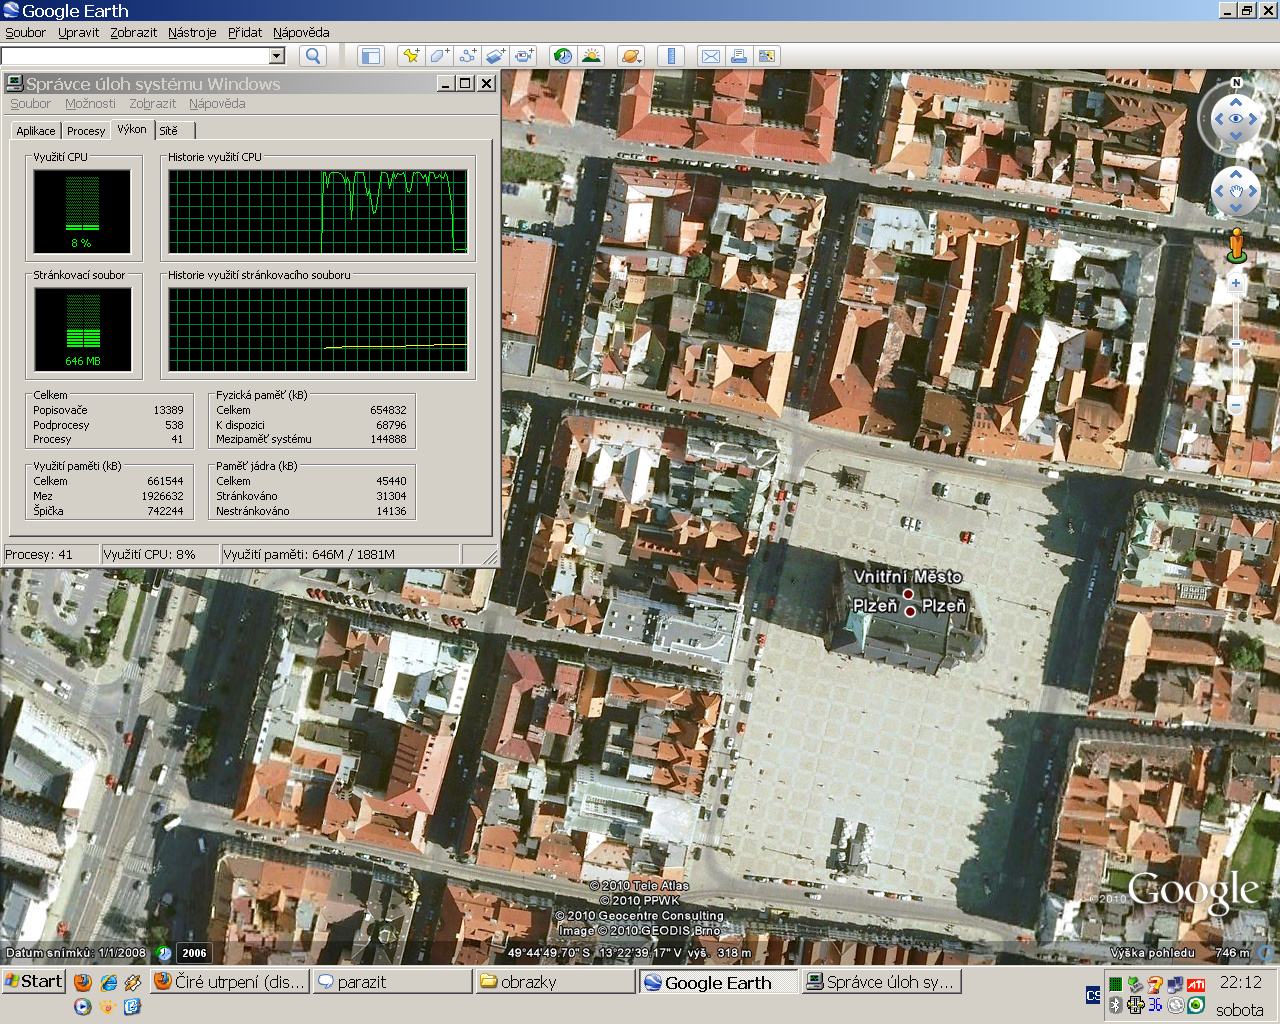Click the left Plzeň placemark label
1280x1024 pixels.
pos(875,606)
